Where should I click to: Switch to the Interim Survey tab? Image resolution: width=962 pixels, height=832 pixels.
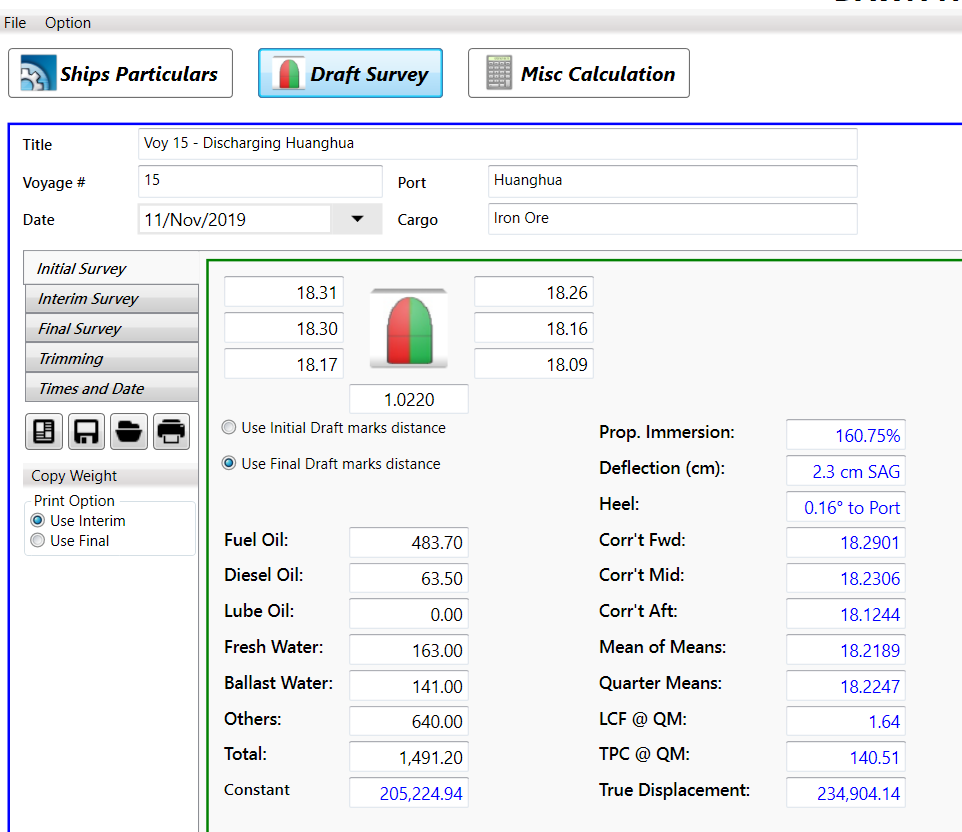tap(111, 299)
